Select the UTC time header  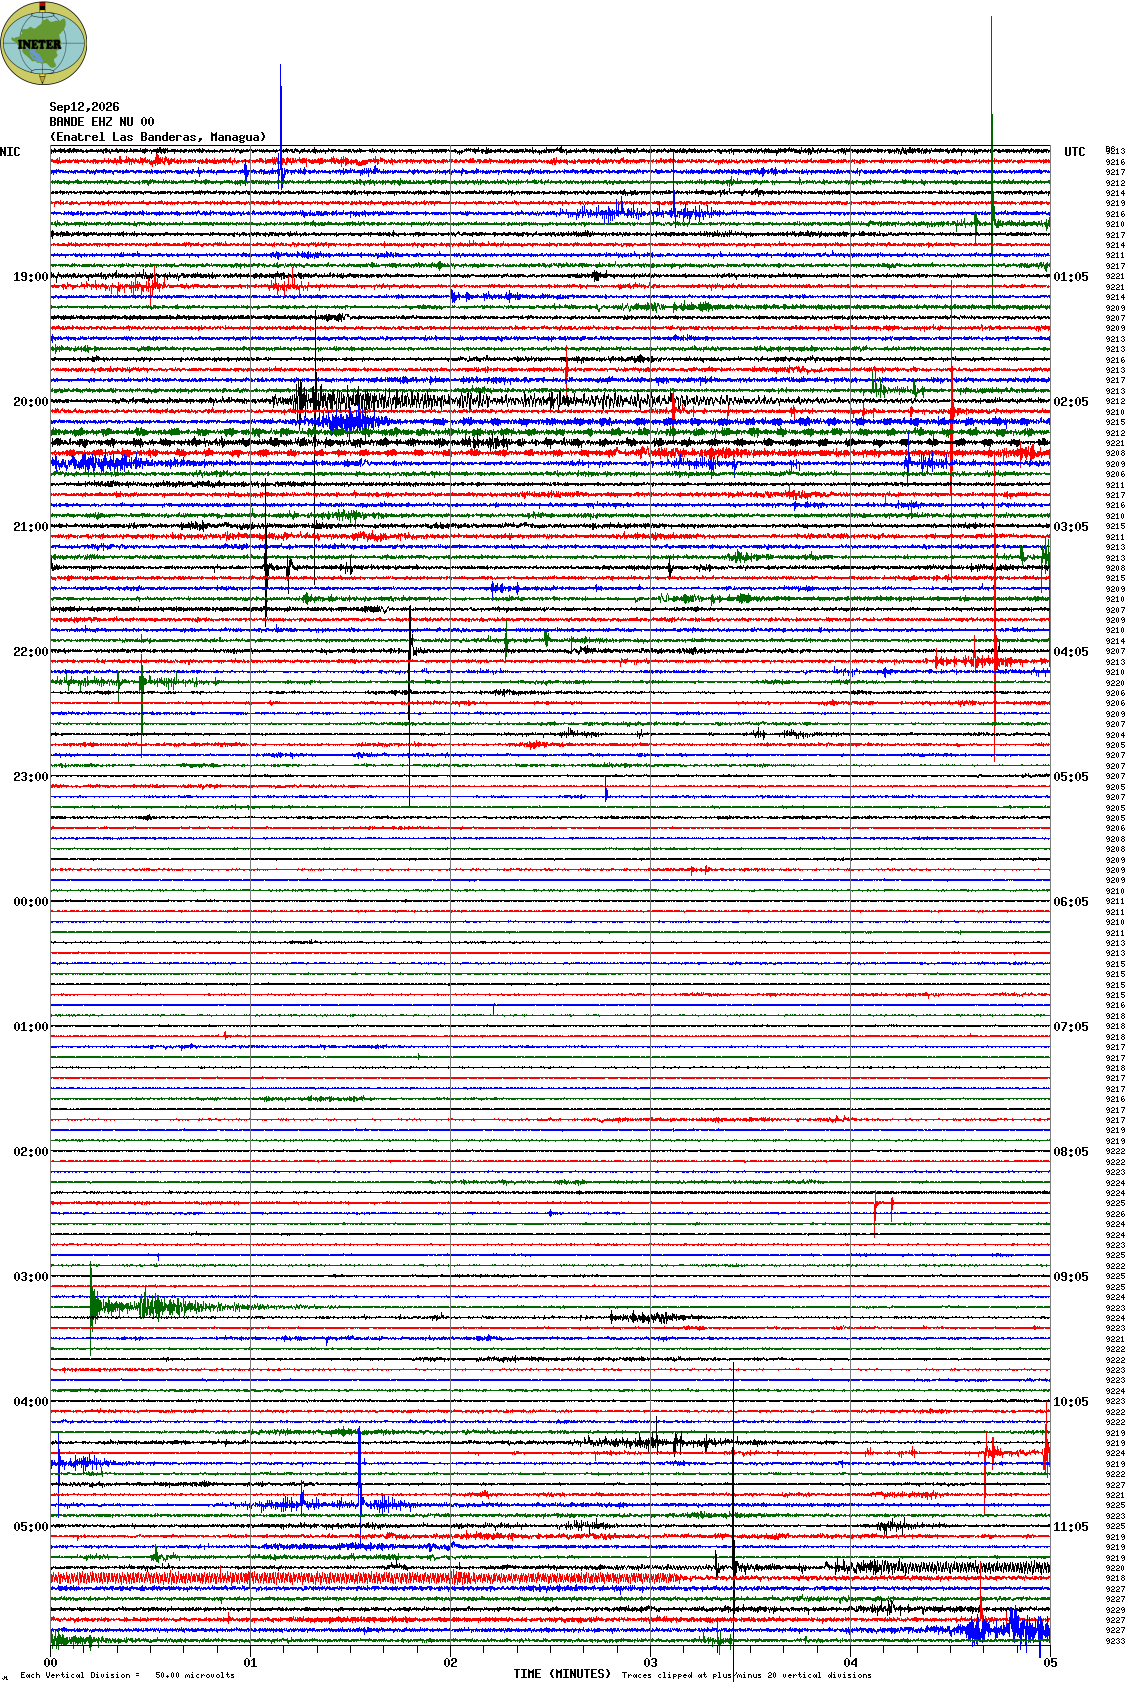tap(1075, 152)
